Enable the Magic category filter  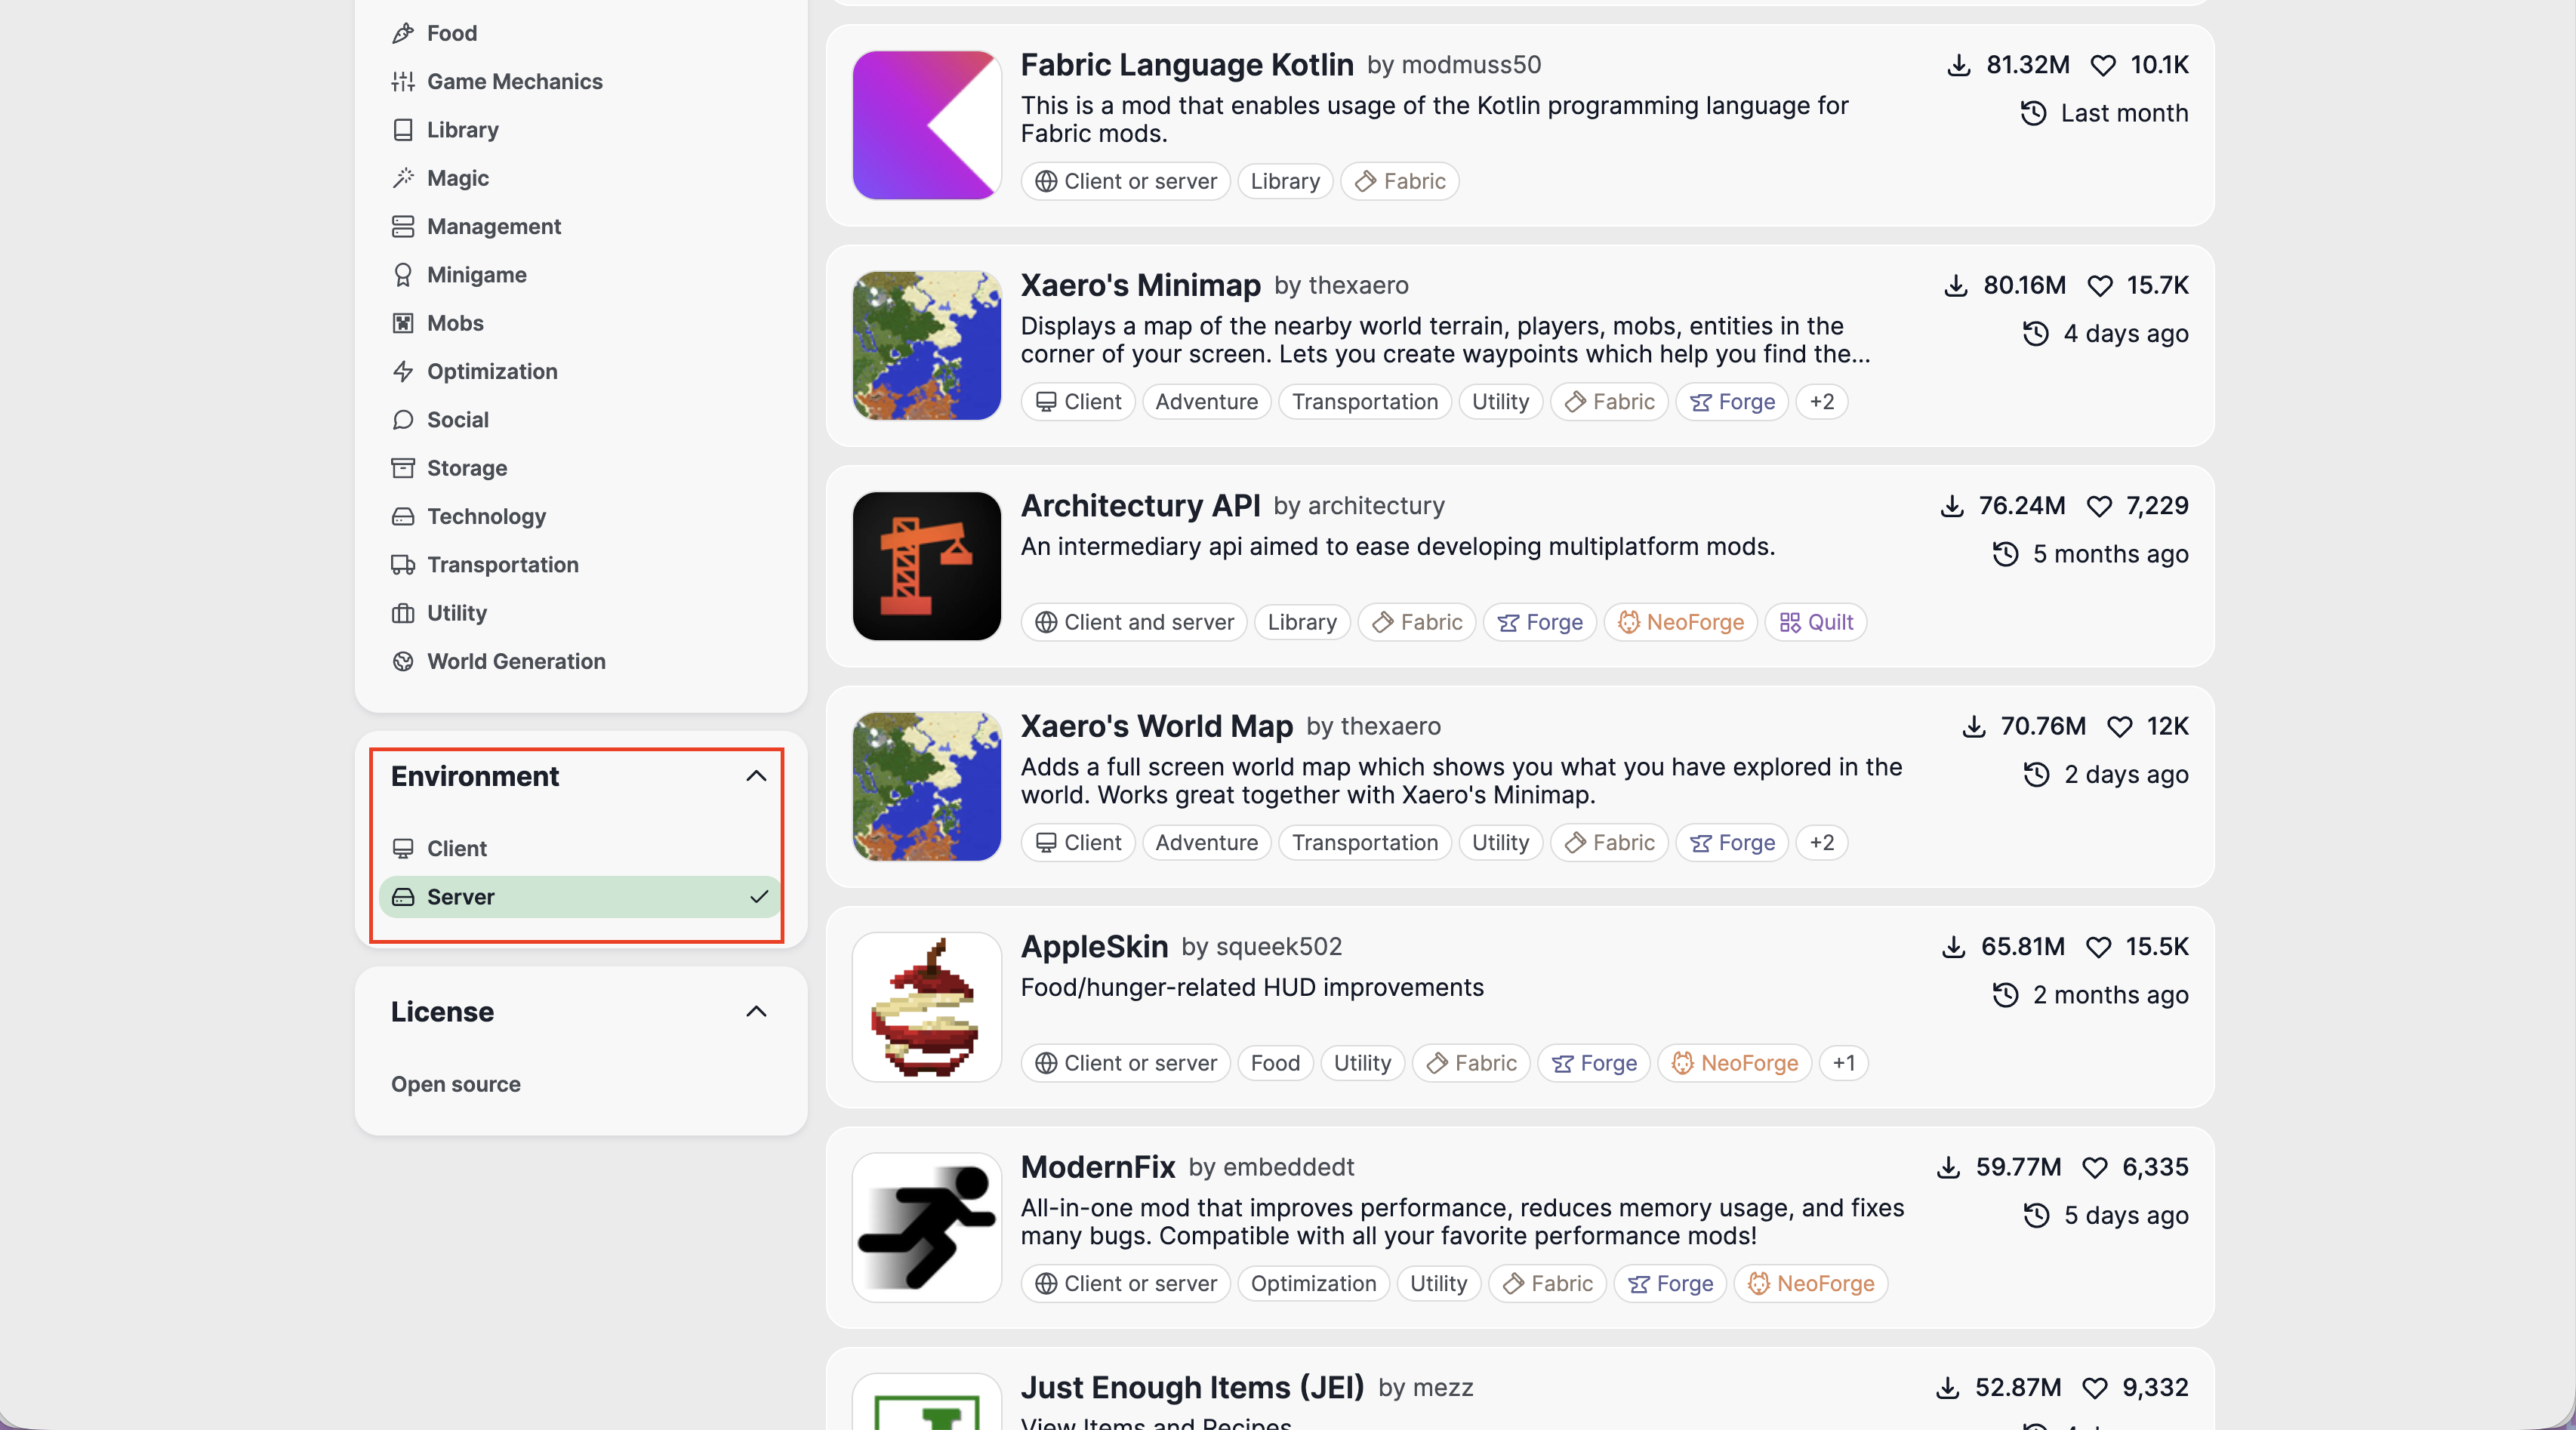click(x=580, y=178)
